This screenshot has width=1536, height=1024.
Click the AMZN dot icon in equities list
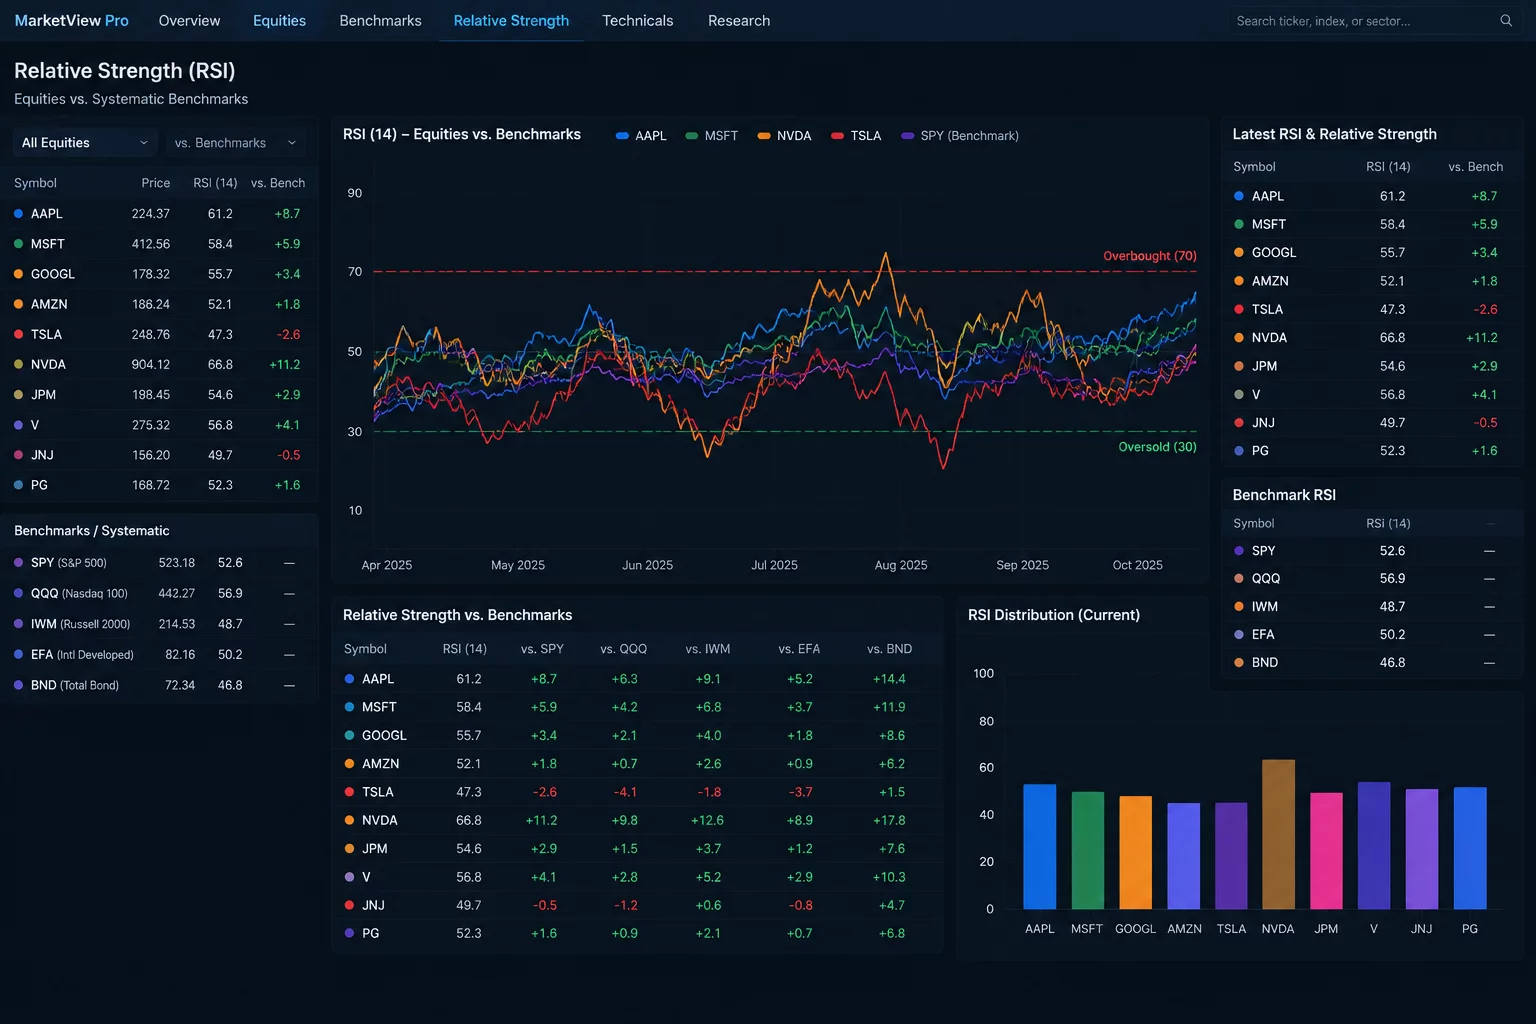pyautogui.click(x=19, y=304)
